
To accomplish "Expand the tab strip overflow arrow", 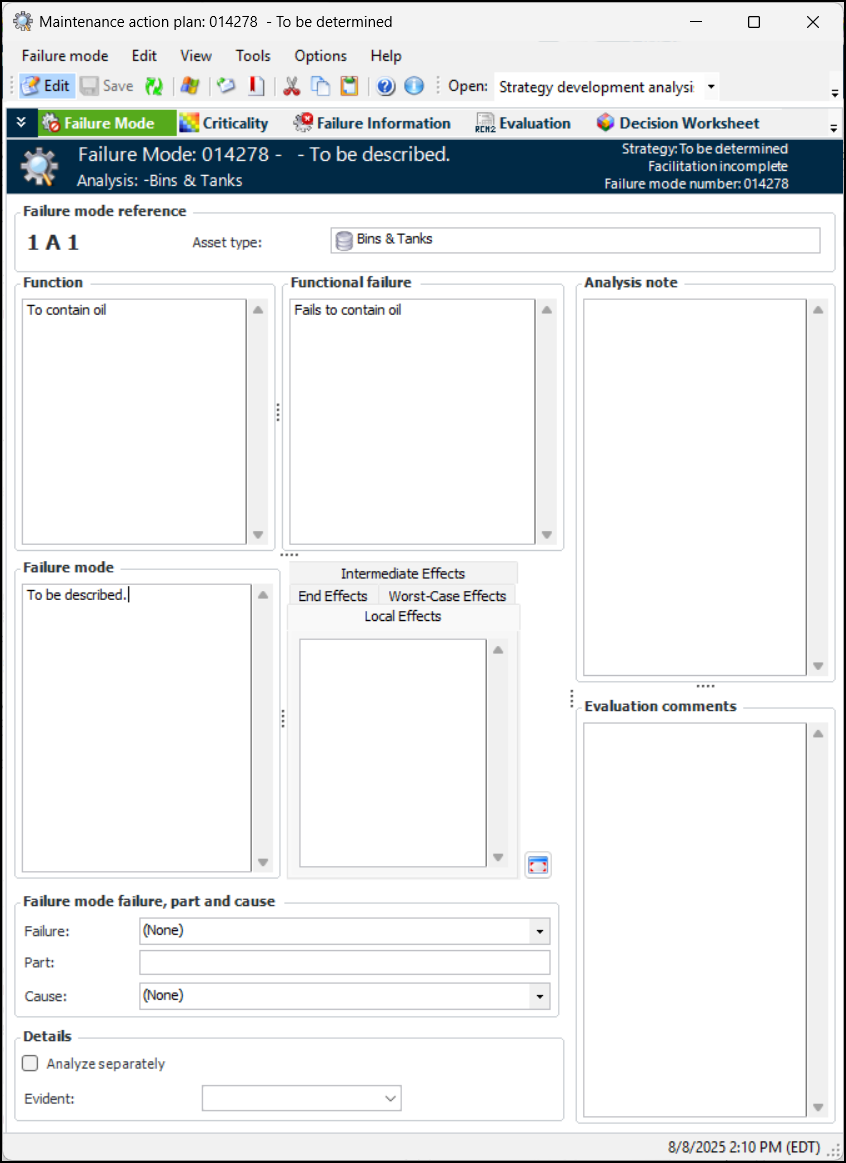I will coord(835,129).
